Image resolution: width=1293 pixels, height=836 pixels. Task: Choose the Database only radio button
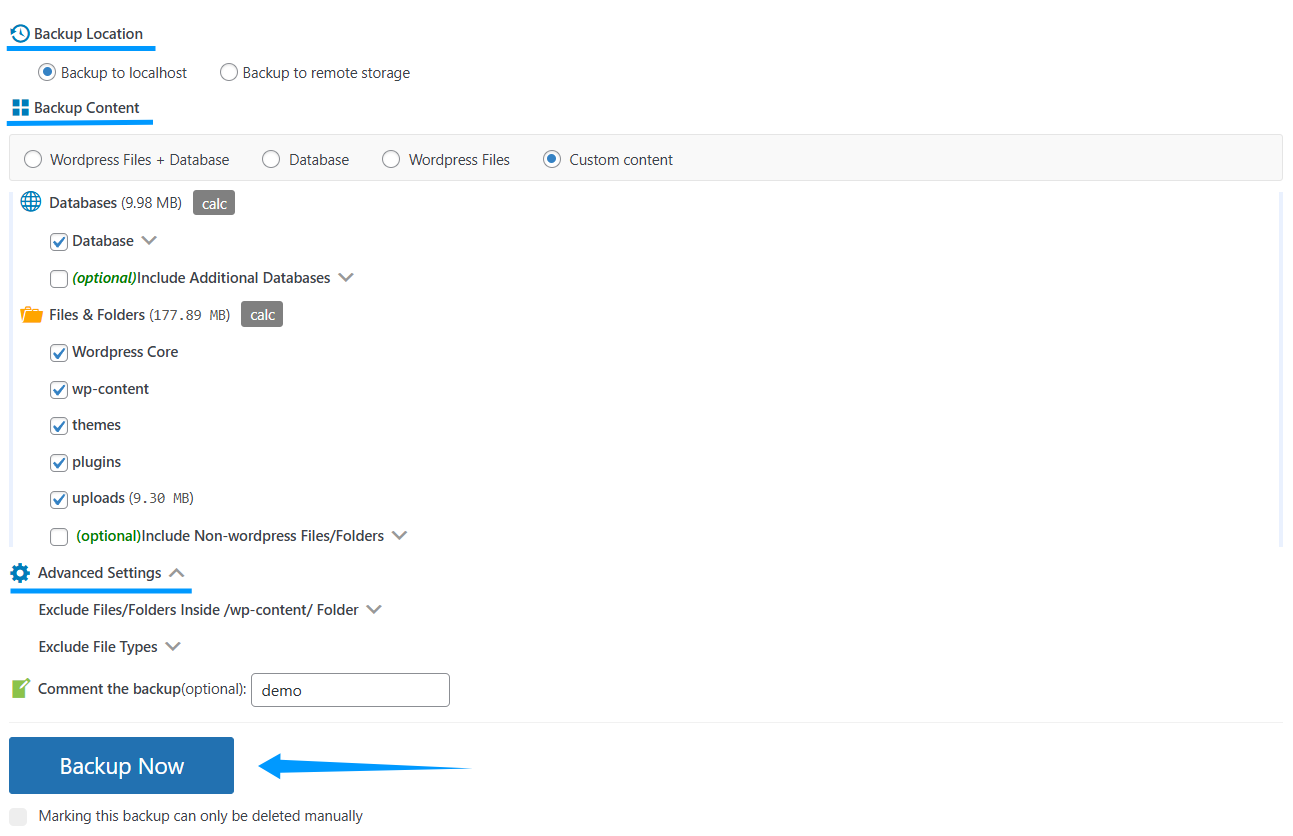(271, 160)
